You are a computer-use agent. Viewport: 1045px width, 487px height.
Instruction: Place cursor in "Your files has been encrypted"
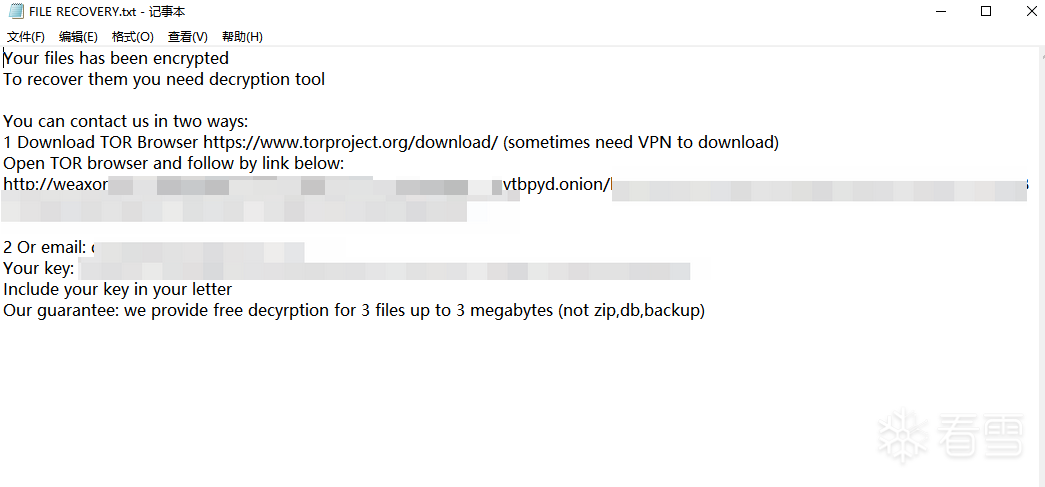coord(116,58)
